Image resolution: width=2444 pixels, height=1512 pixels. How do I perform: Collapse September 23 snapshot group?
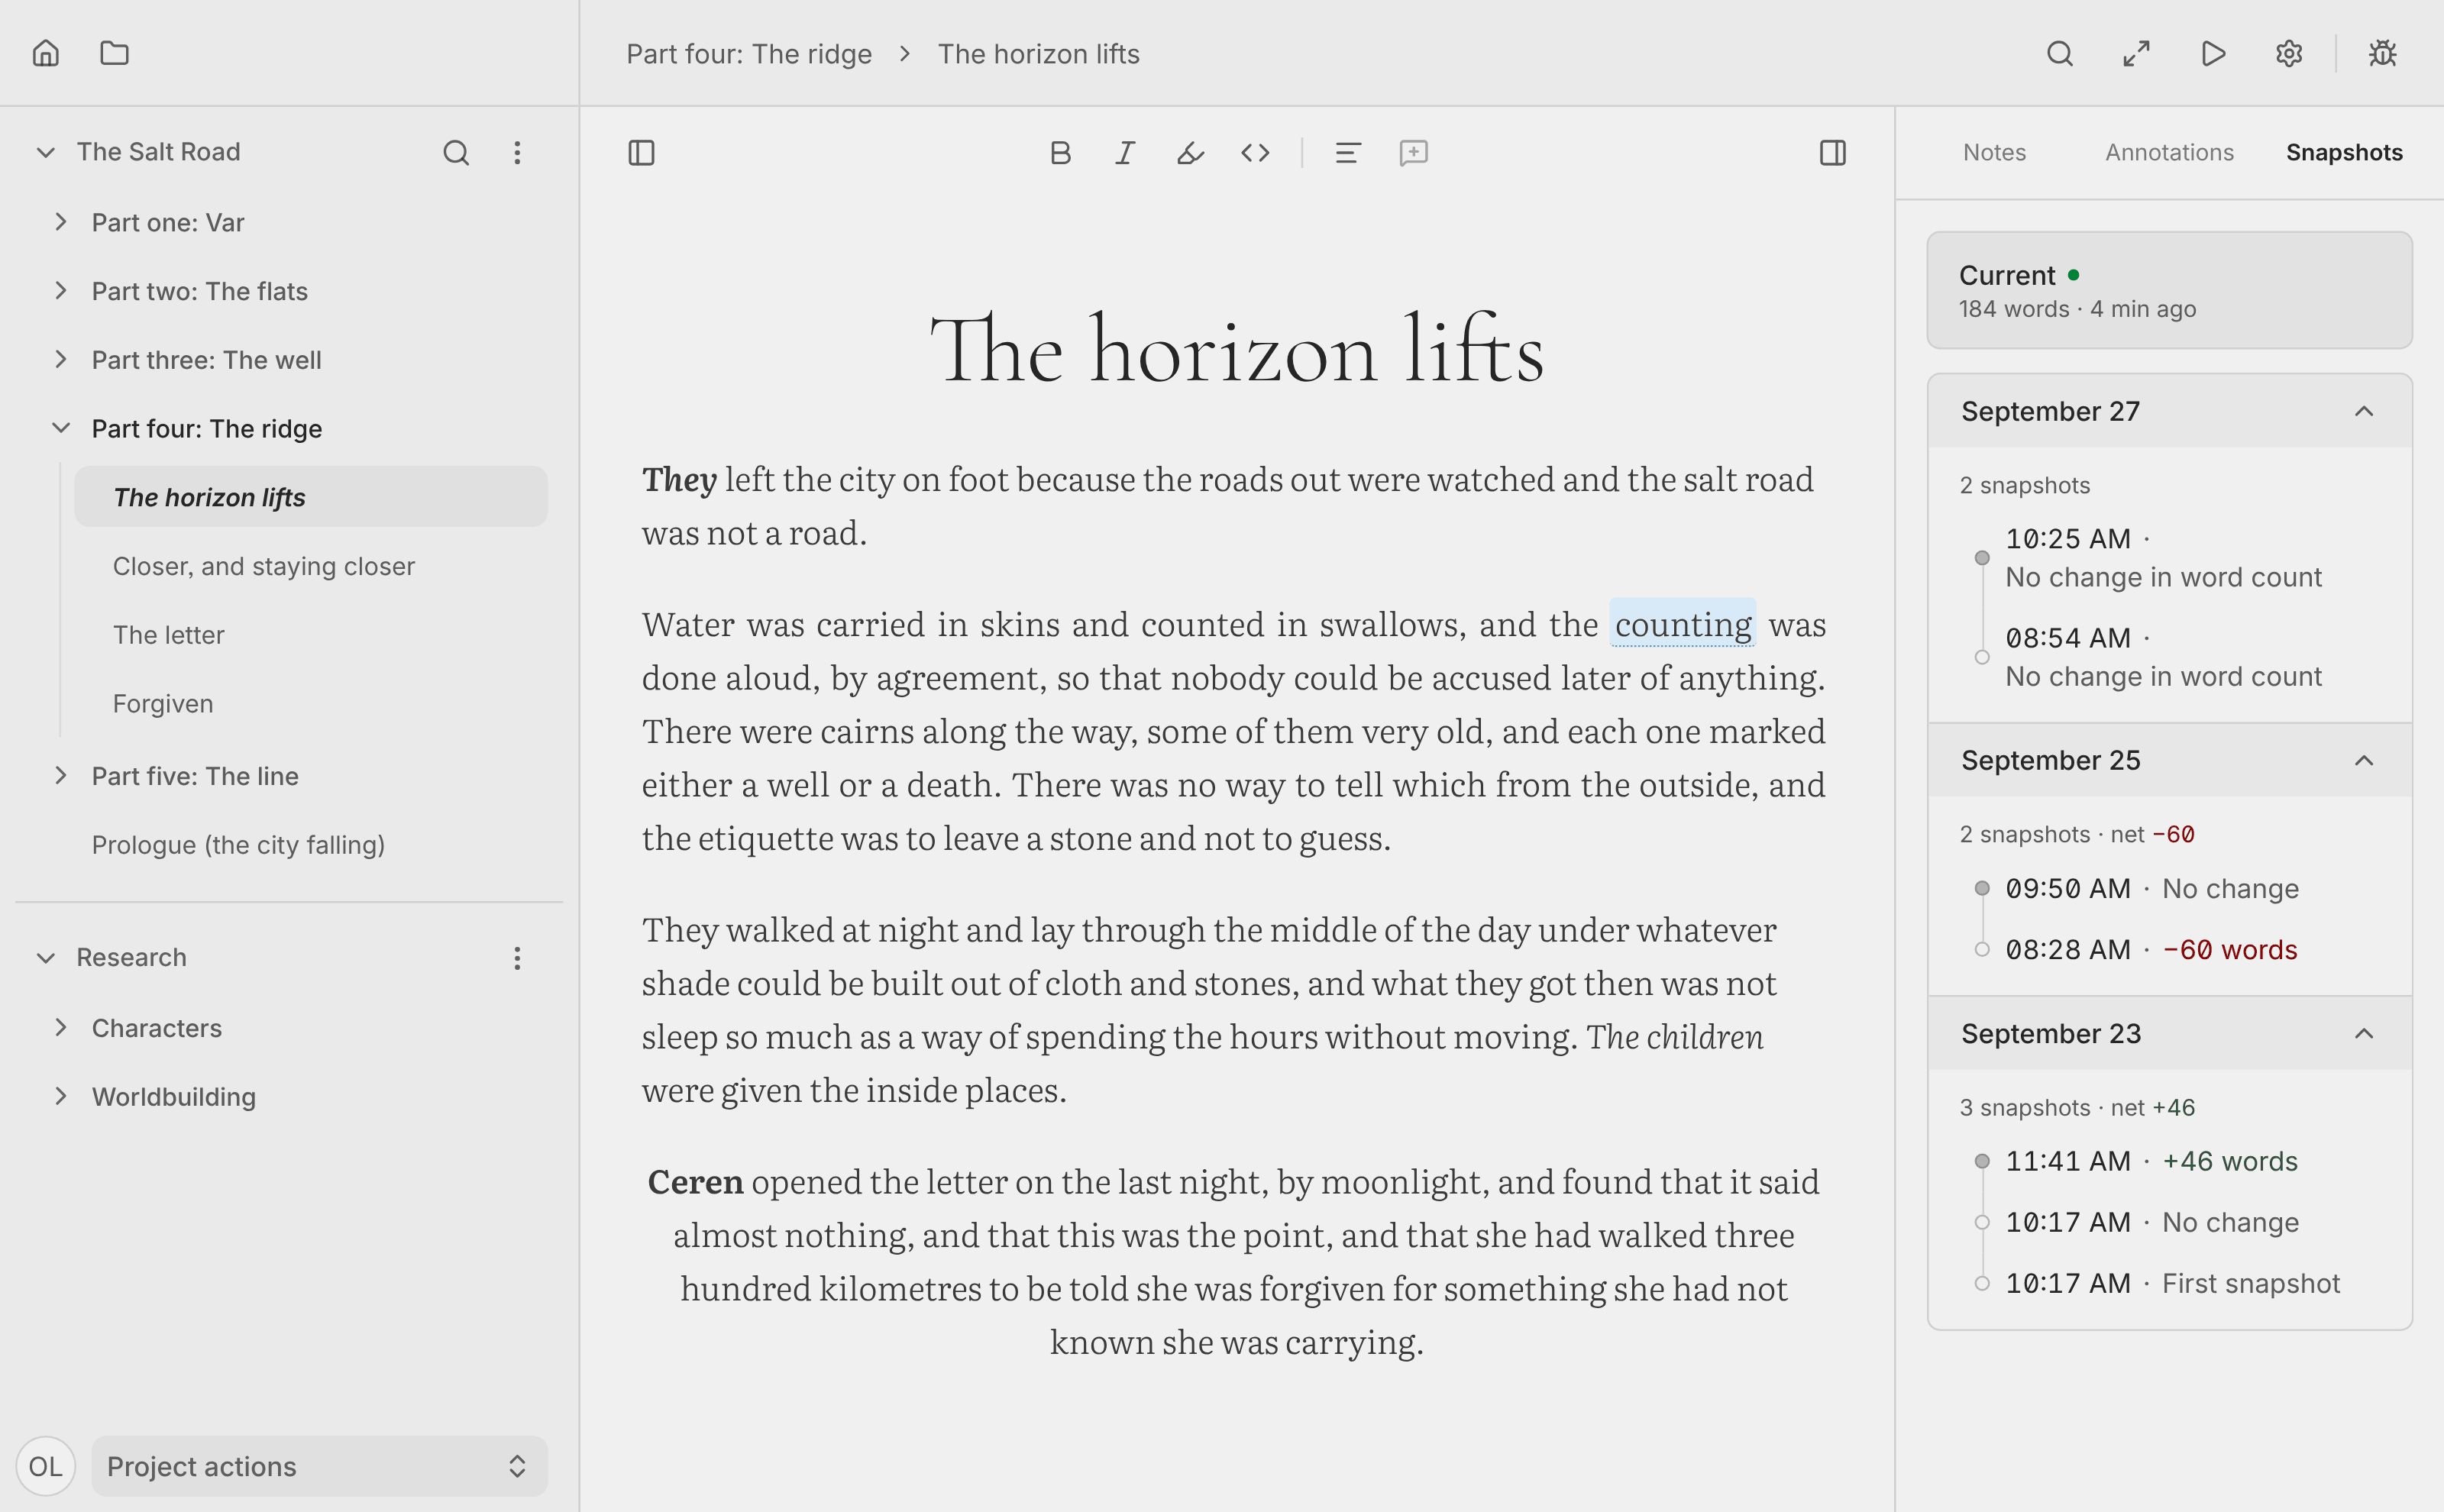point(2364,1033)
